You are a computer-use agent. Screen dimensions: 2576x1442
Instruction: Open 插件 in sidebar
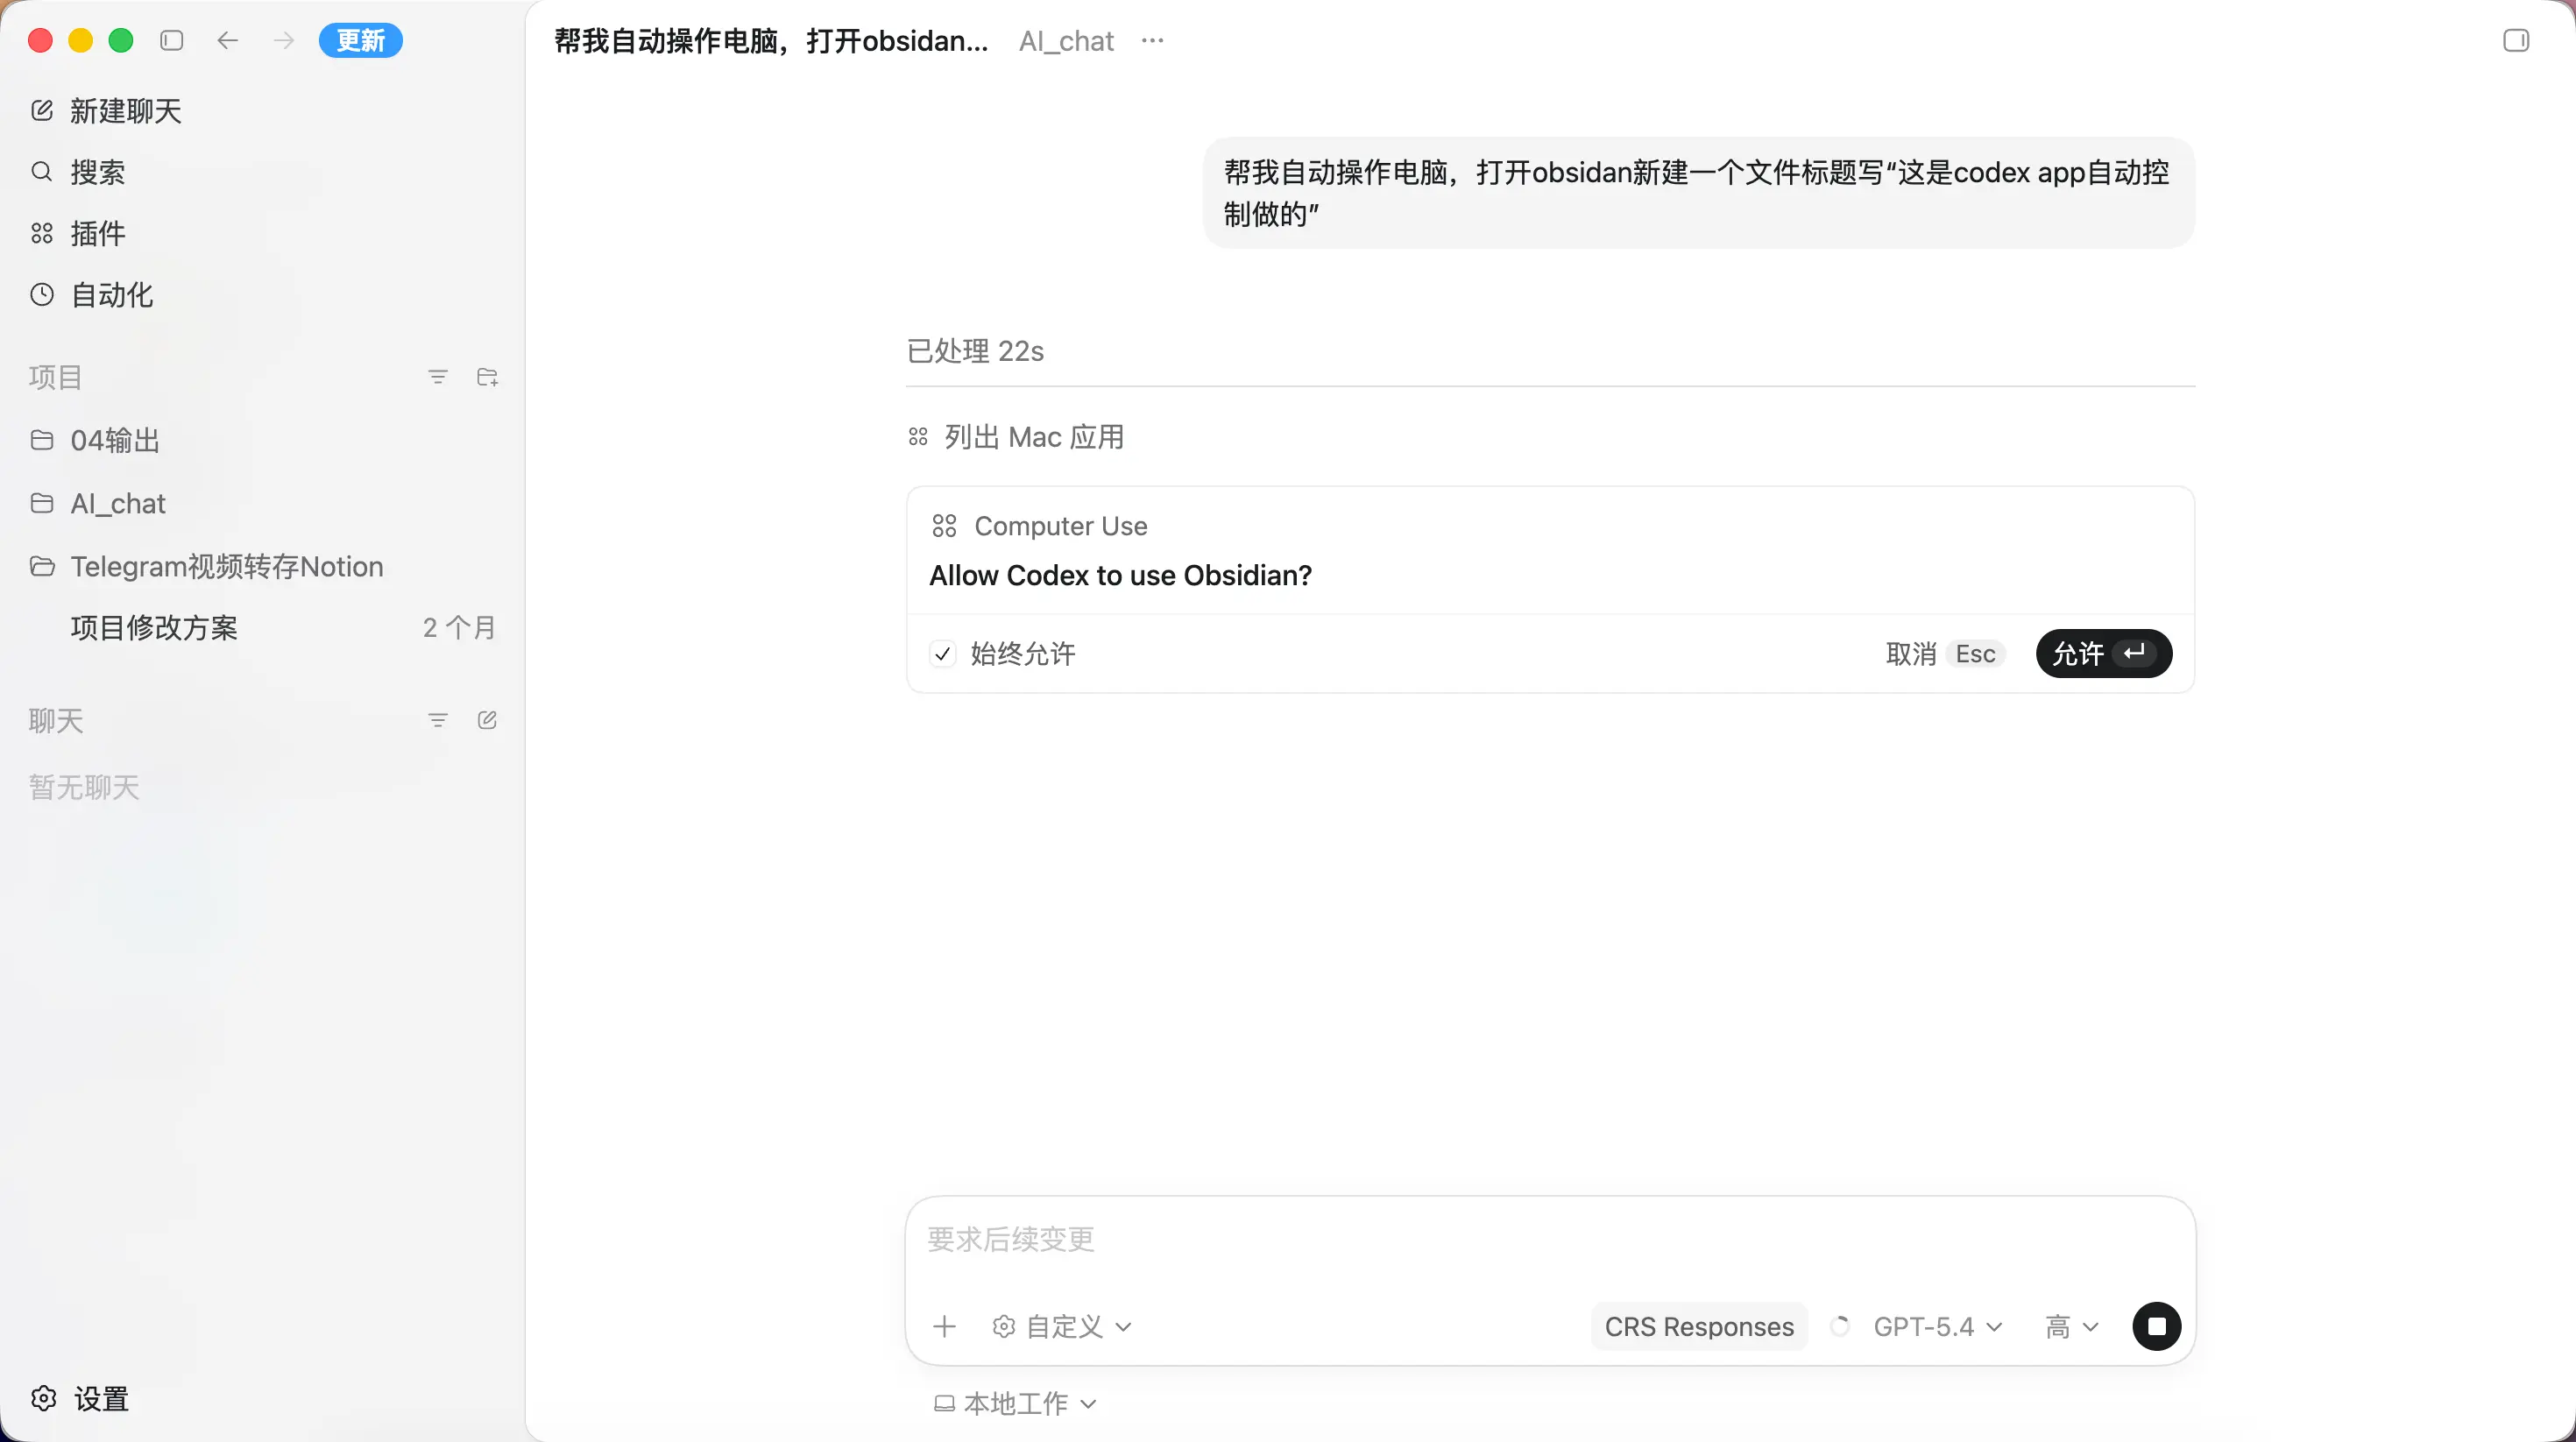(97, 233)
